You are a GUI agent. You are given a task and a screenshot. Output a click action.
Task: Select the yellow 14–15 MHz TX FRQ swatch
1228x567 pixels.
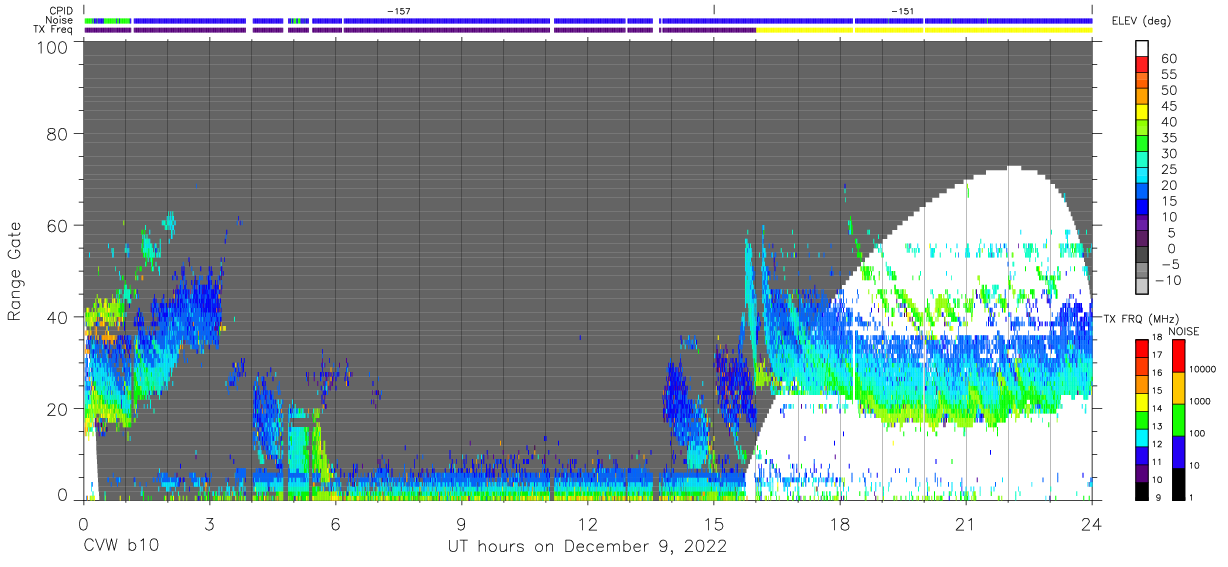click(x=1142, y=402)
